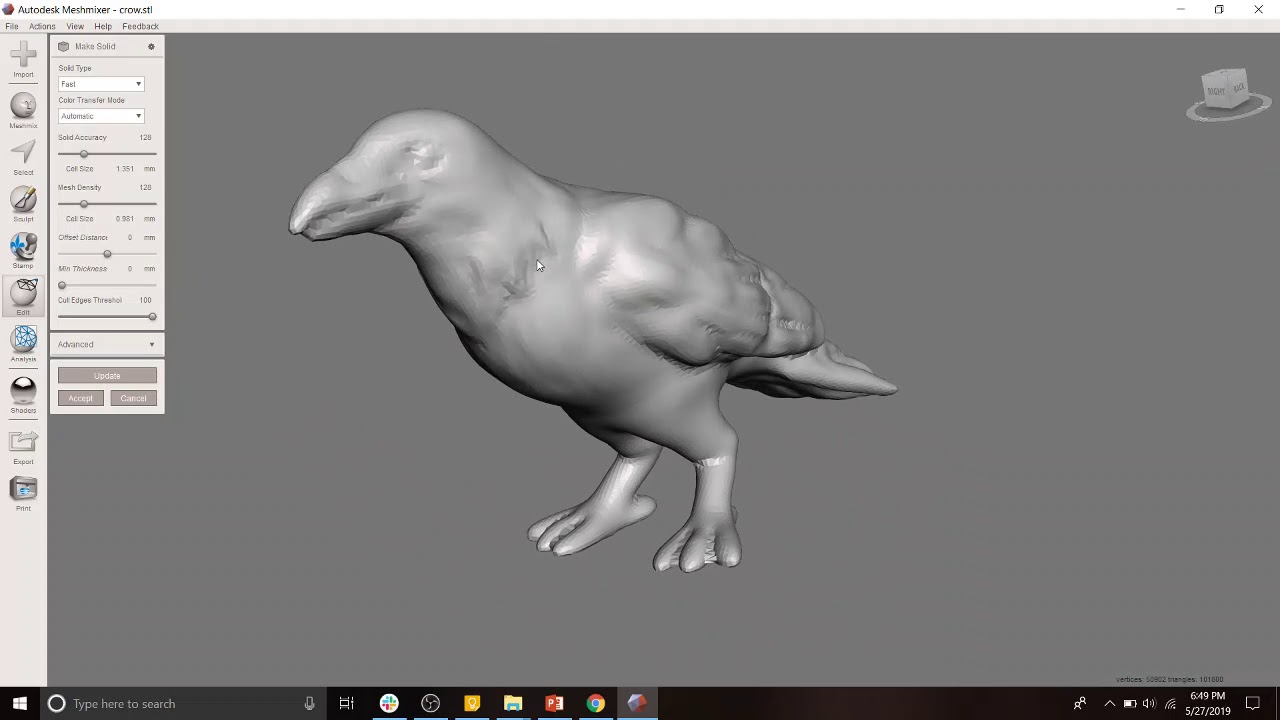Click the Solid Accuracy slider handle

click(84, 154)
